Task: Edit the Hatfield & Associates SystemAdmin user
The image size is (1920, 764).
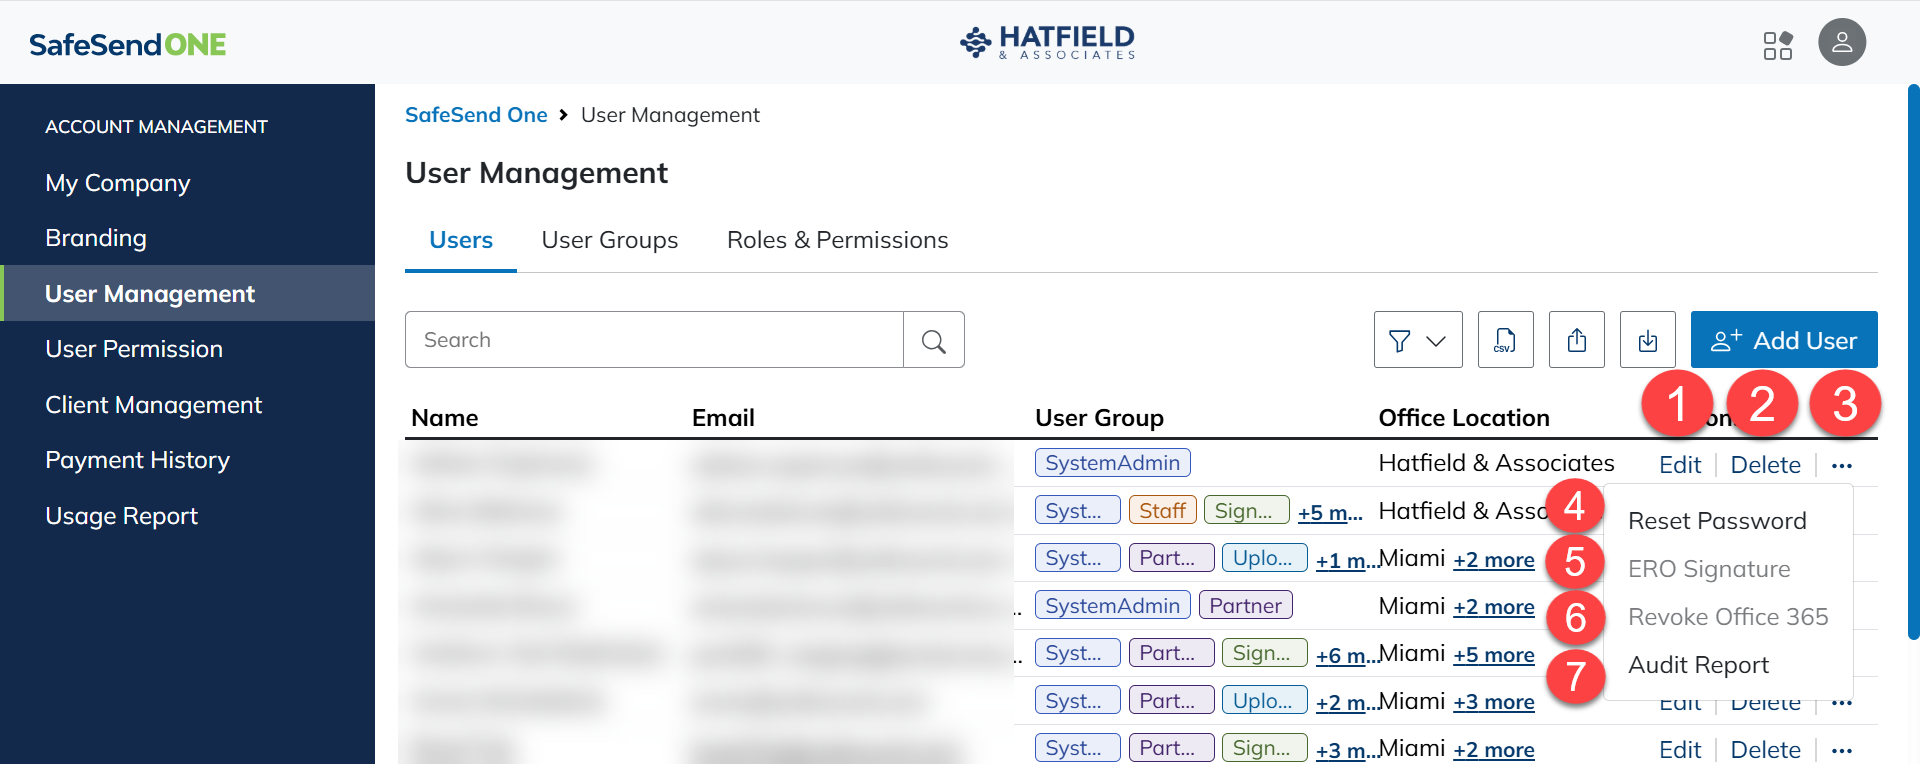Action: pyautogui.click(x=1680, y=465)
